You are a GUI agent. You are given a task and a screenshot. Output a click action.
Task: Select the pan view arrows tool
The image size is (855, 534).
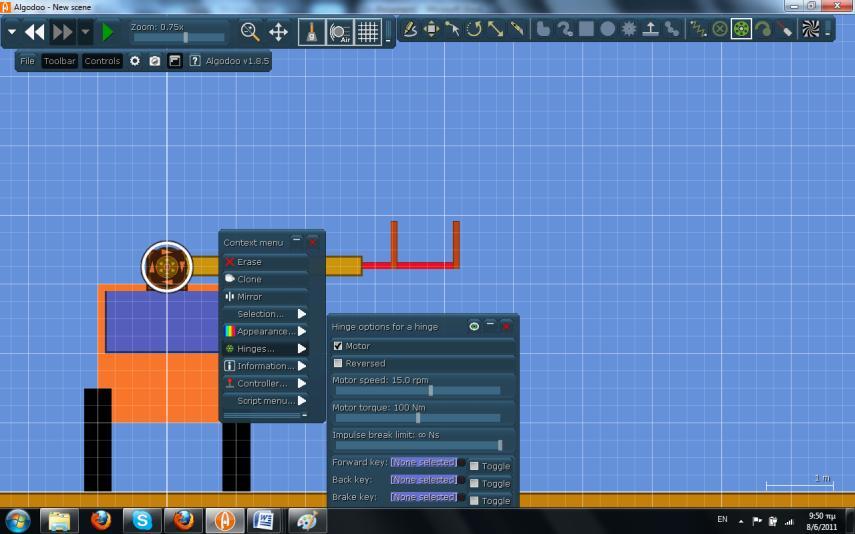click(278, 32)
